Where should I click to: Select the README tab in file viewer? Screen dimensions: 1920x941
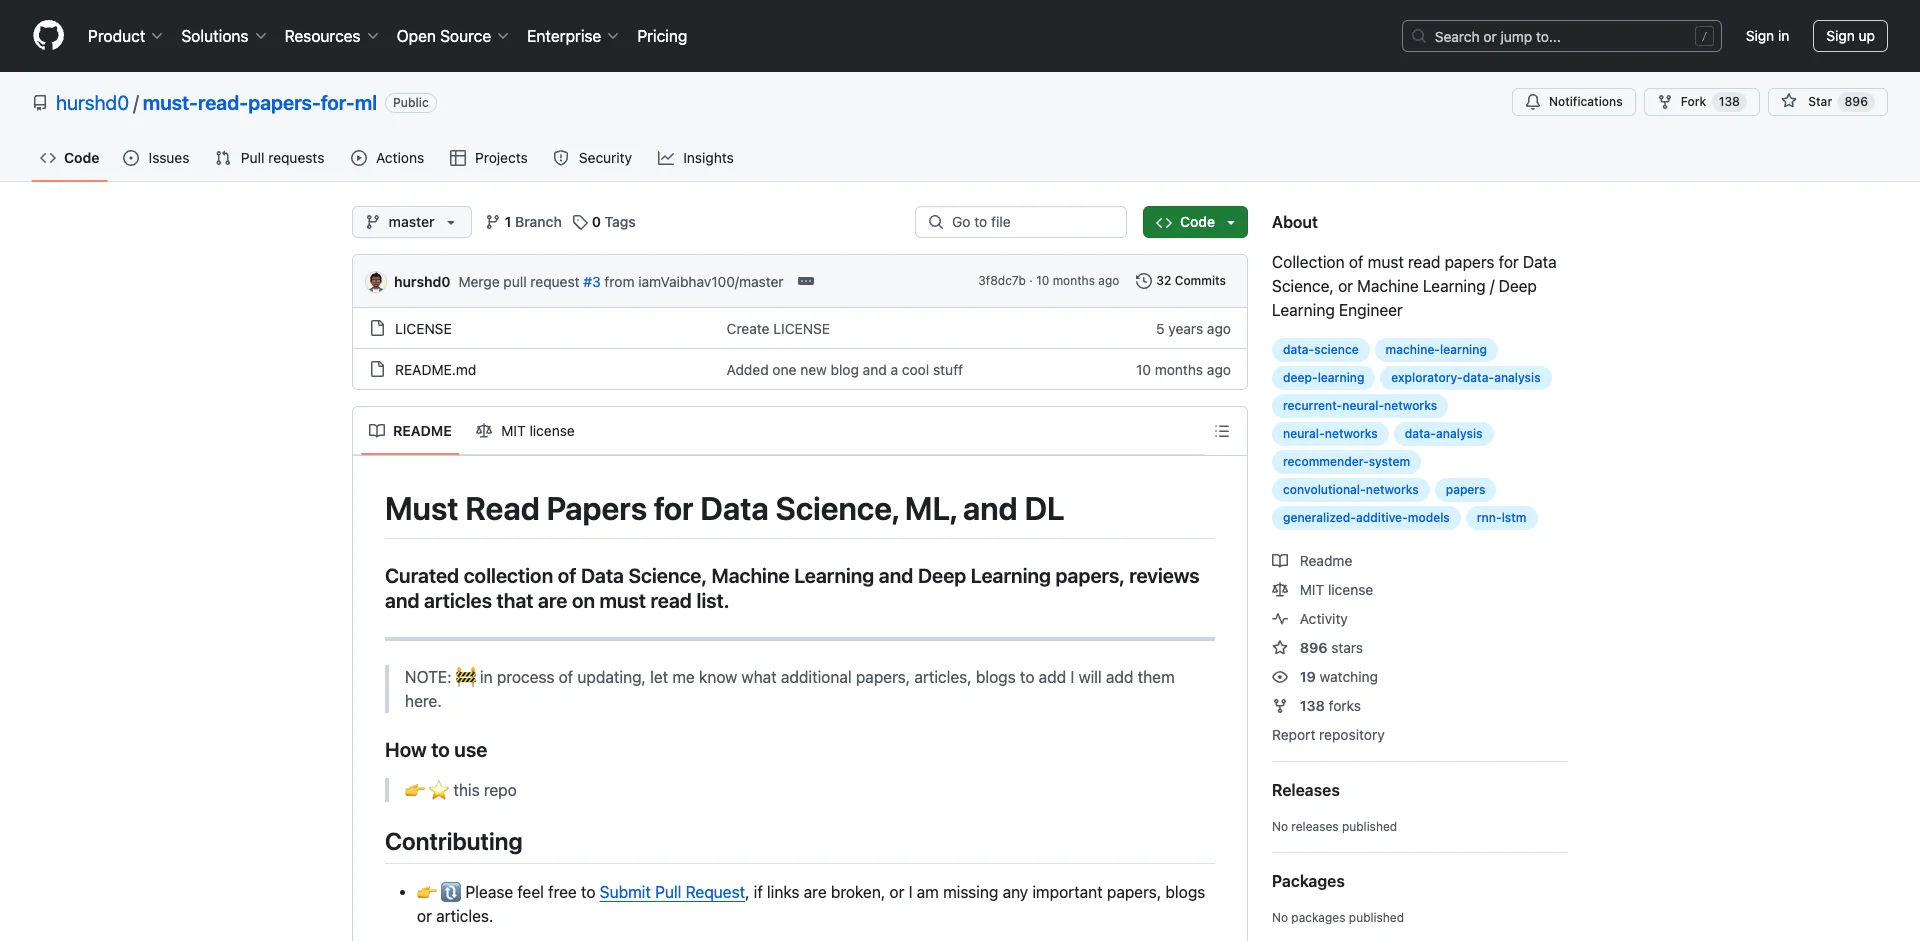coord(410,431)
